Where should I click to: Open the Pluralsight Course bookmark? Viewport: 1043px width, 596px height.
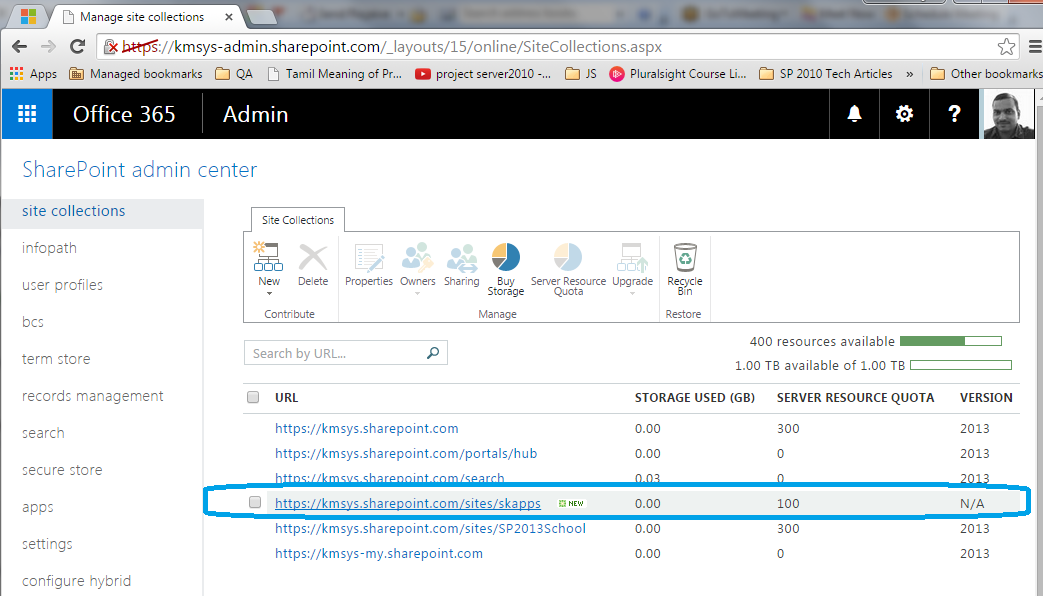tap(678, 74)
